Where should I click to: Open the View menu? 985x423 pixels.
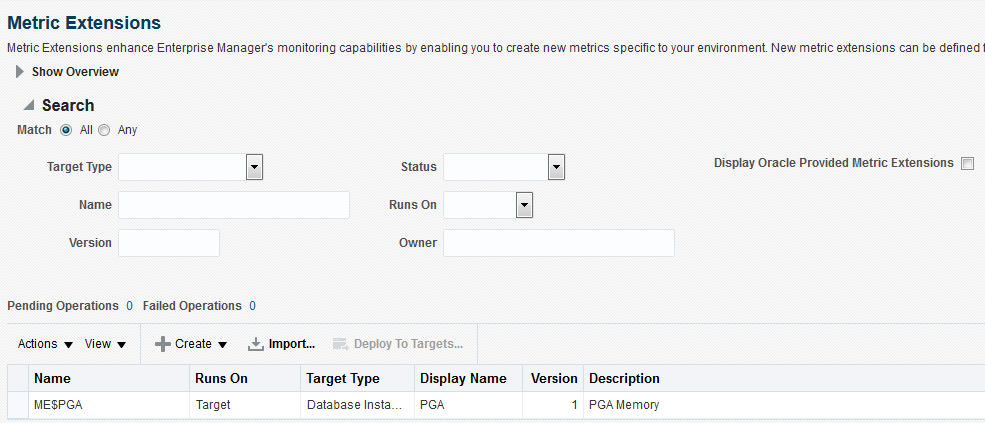point(105,344)
